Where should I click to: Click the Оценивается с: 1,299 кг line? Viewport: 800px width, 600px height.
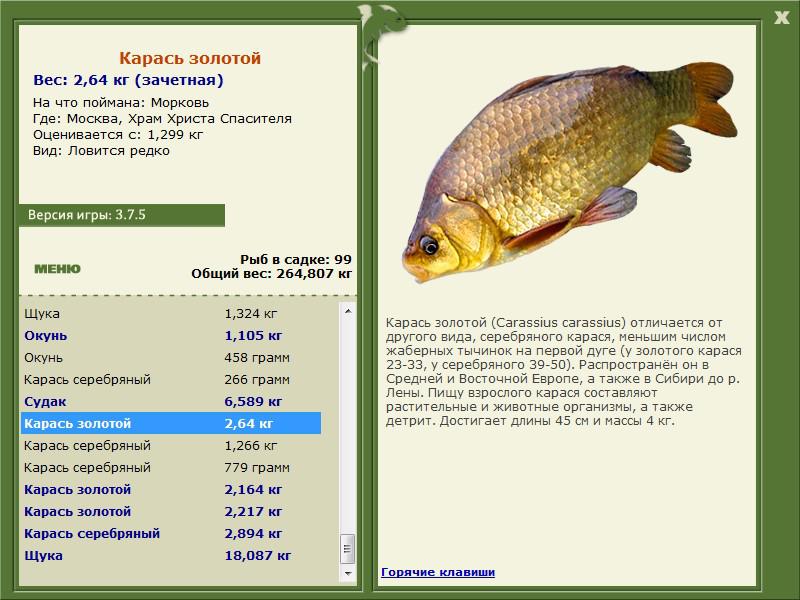point(118,134)
